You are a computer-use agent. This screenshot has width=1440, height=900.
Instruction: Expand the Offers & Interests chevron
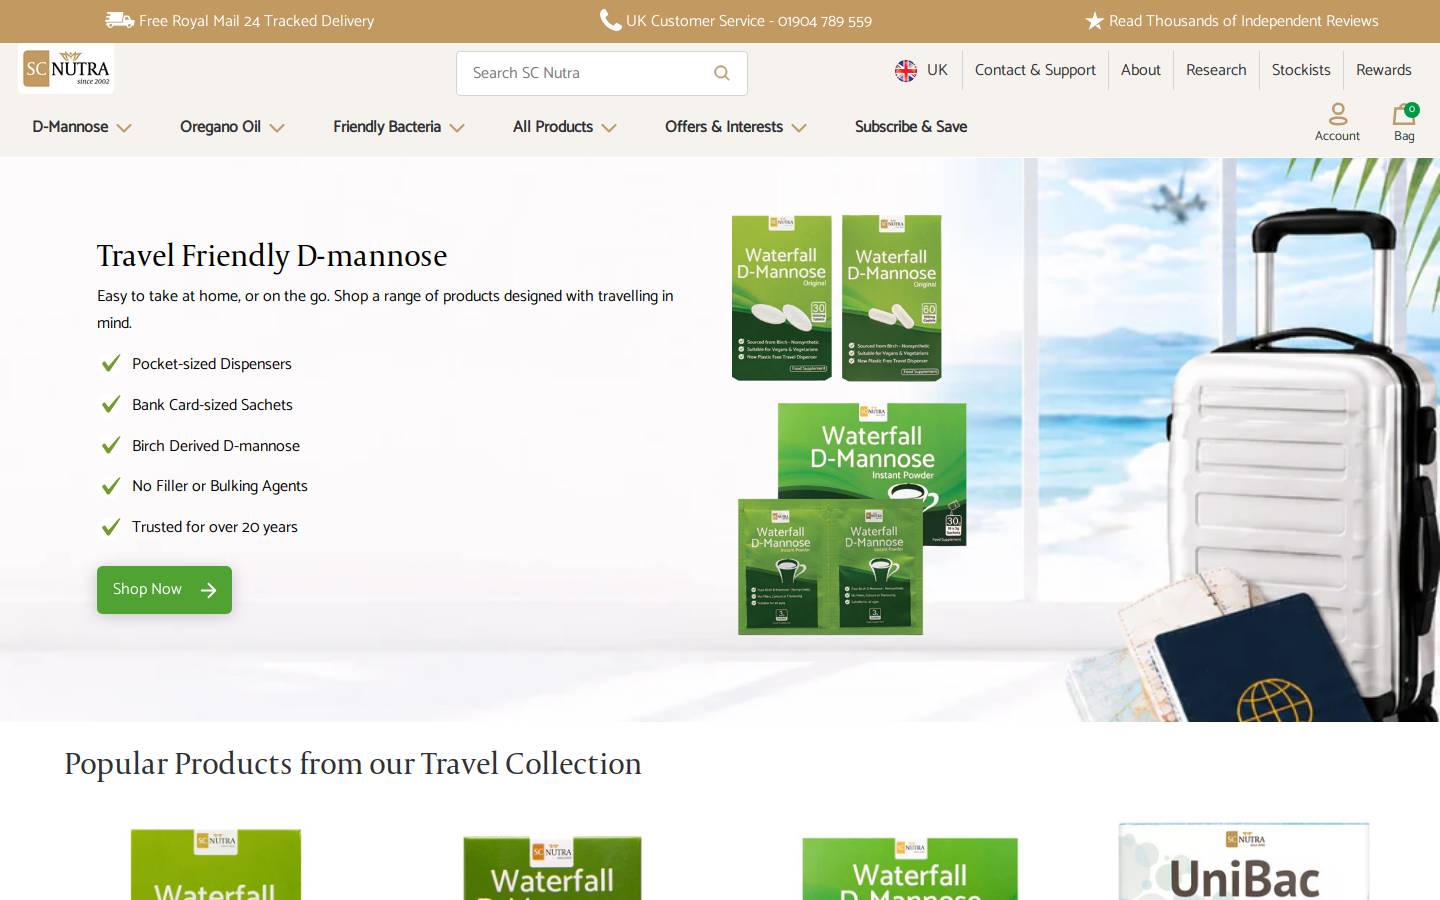click(799, 128)
